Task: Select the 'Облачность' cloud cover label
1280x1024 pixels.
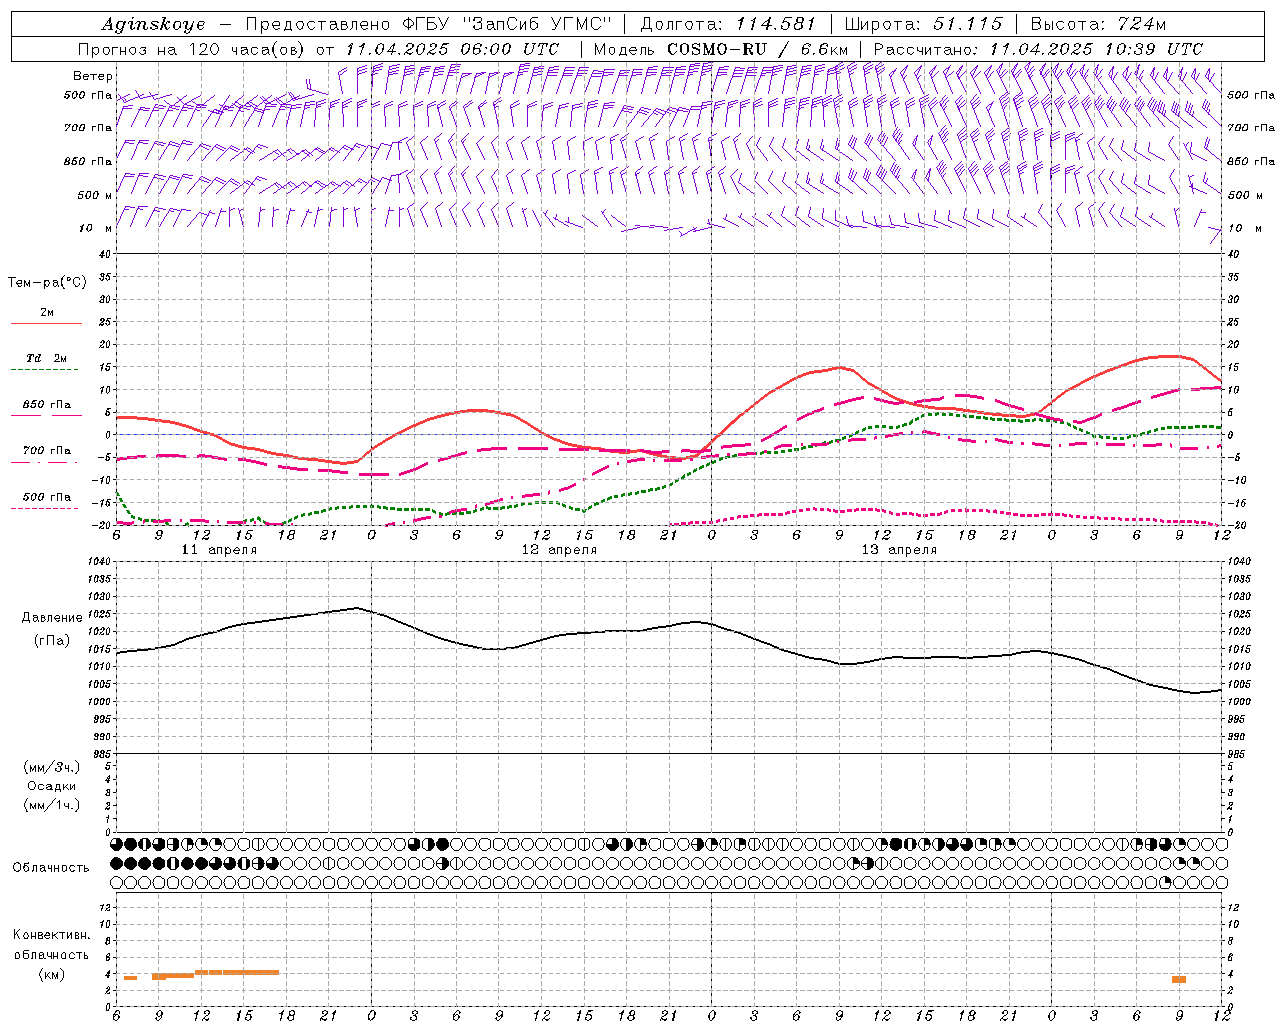Action: 51,868
